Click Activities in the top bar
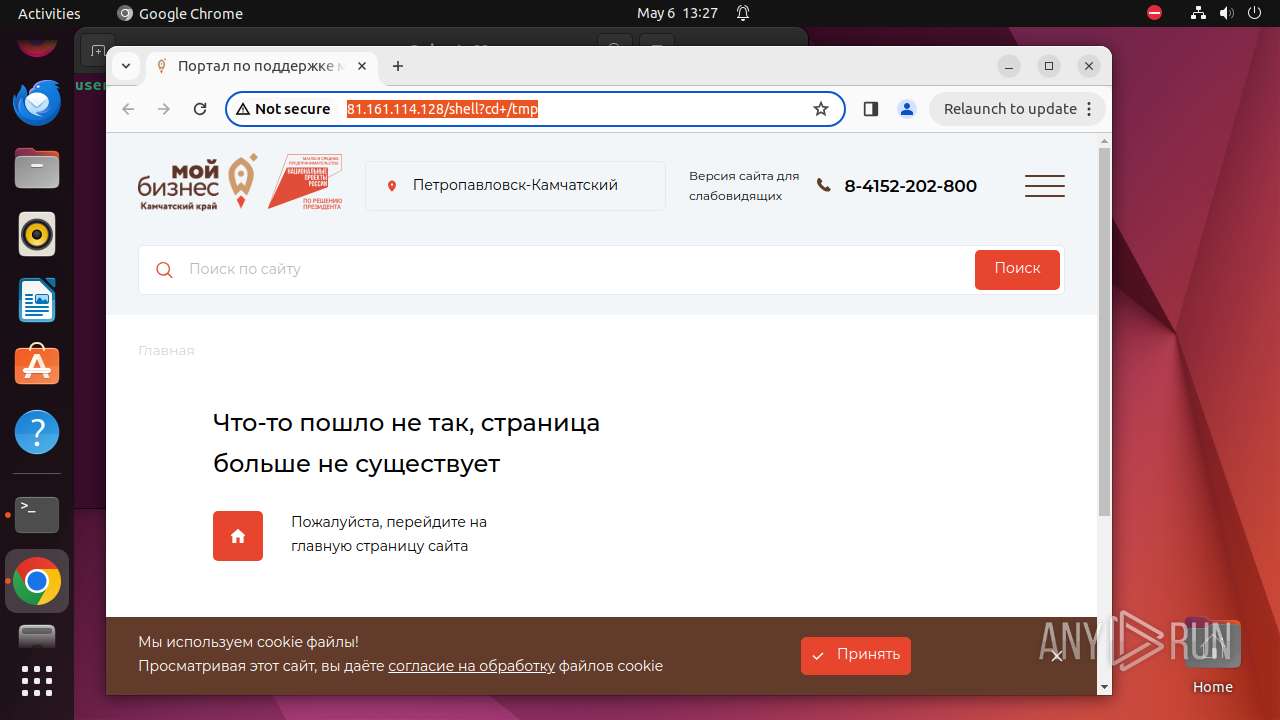1280x720 pixels. pos(49,13)
